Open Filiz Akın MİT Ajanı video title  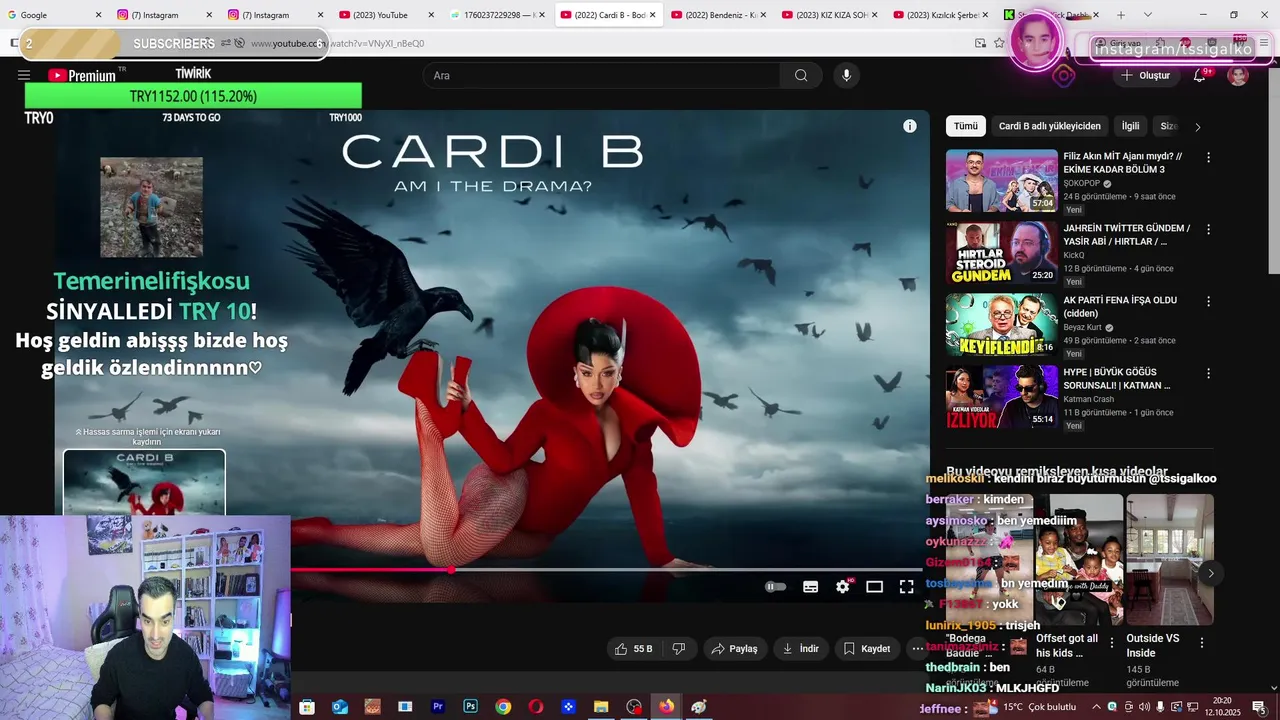pos(1123,163)
